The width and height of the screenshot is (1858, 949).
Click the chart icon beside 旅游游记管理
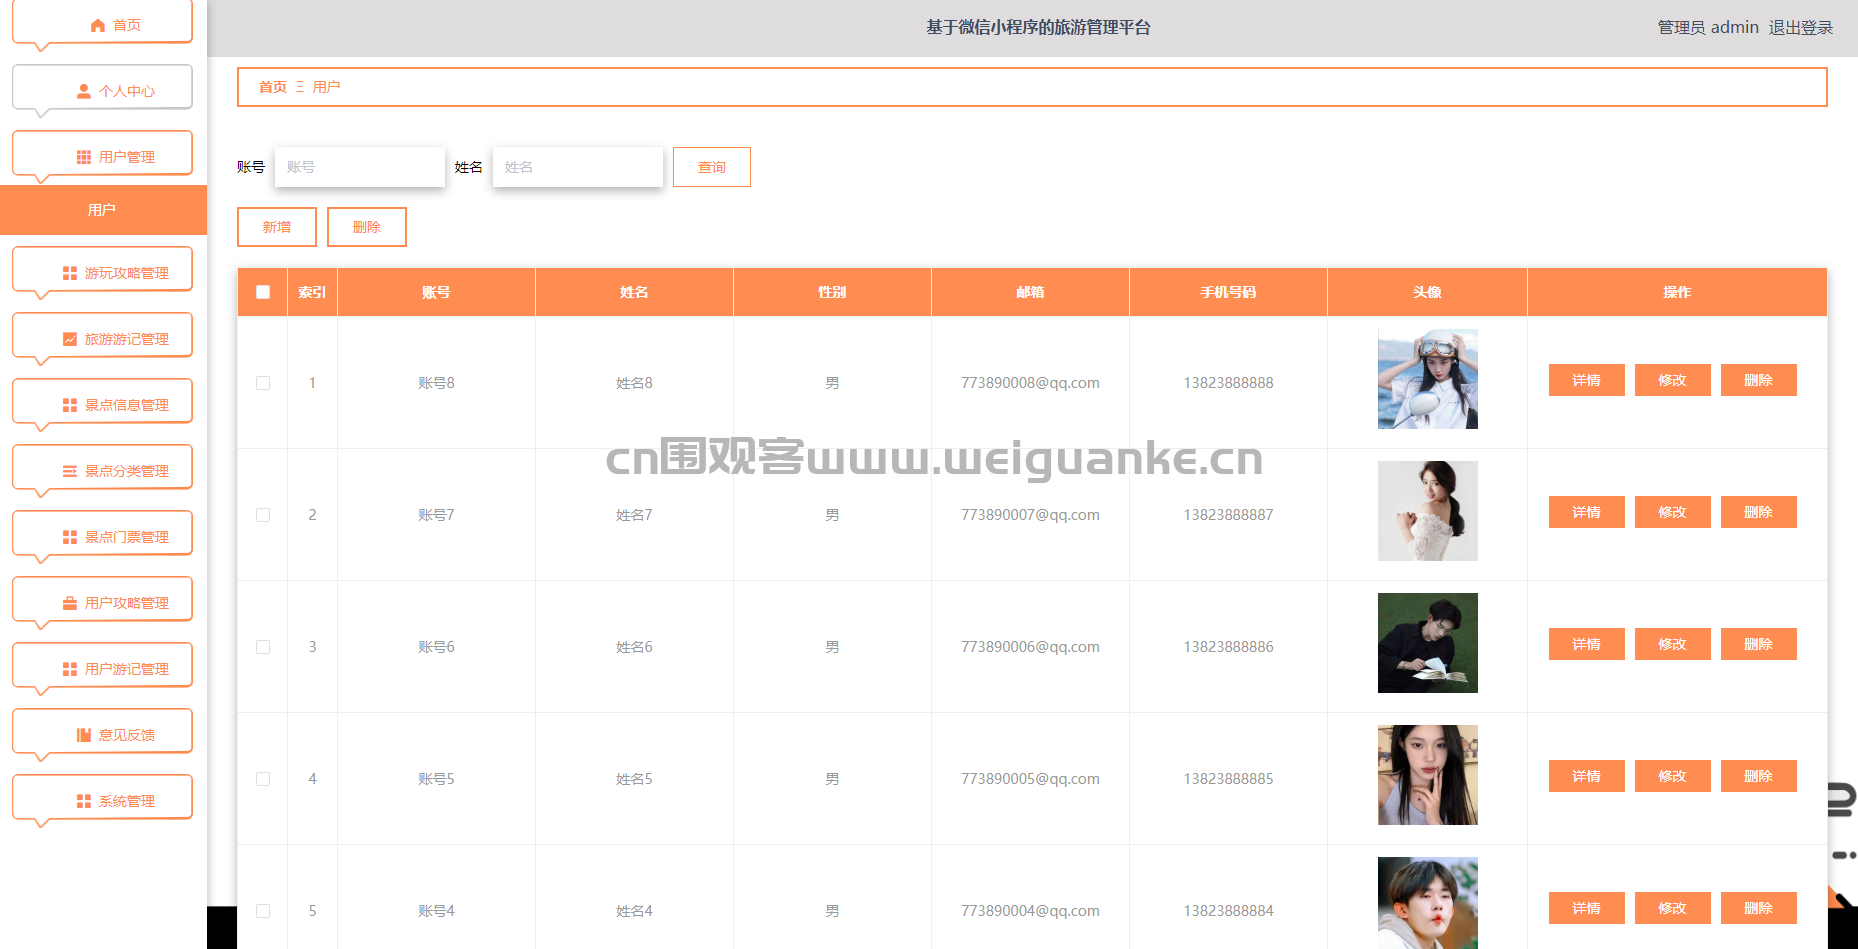pyautogui.click(x=70, y=339)
